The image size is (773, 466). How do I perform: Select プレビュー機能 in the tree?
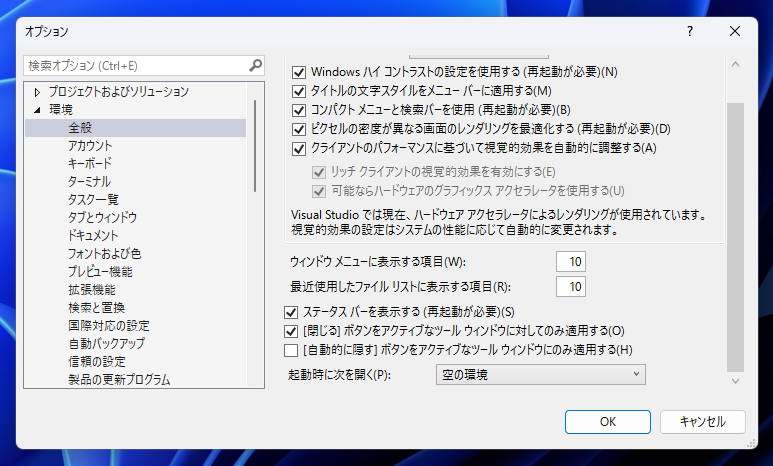(x=100, y=272)
